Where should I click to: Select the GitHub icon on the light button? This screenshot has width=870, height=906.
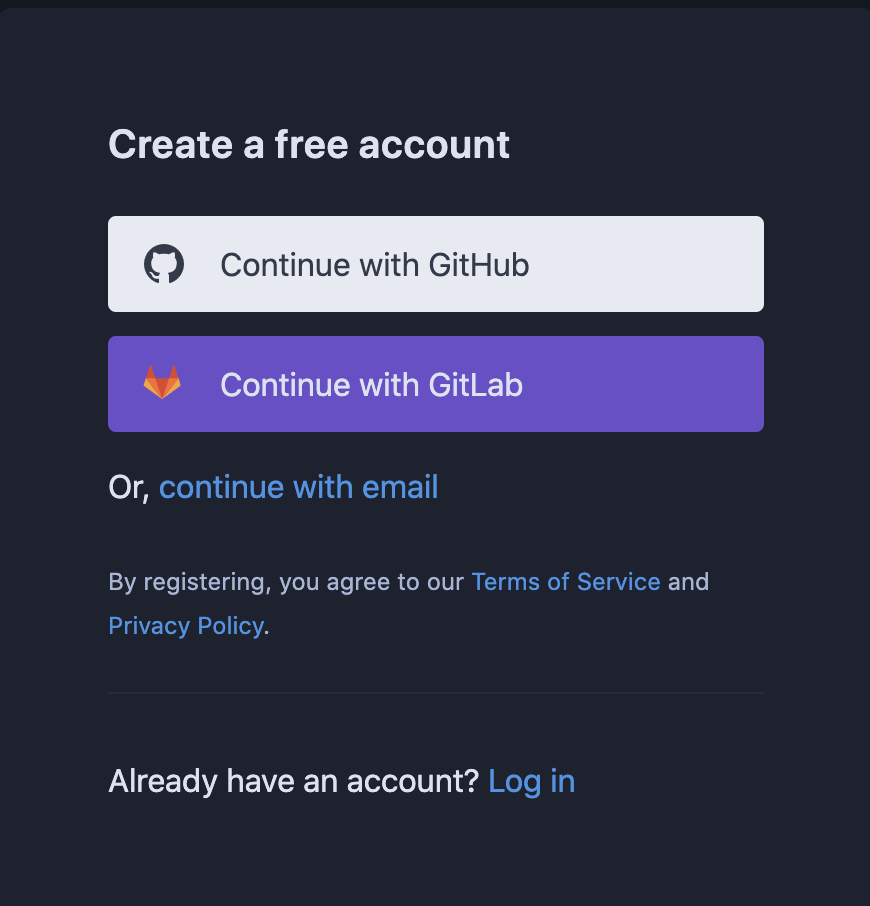pos(166,264)
